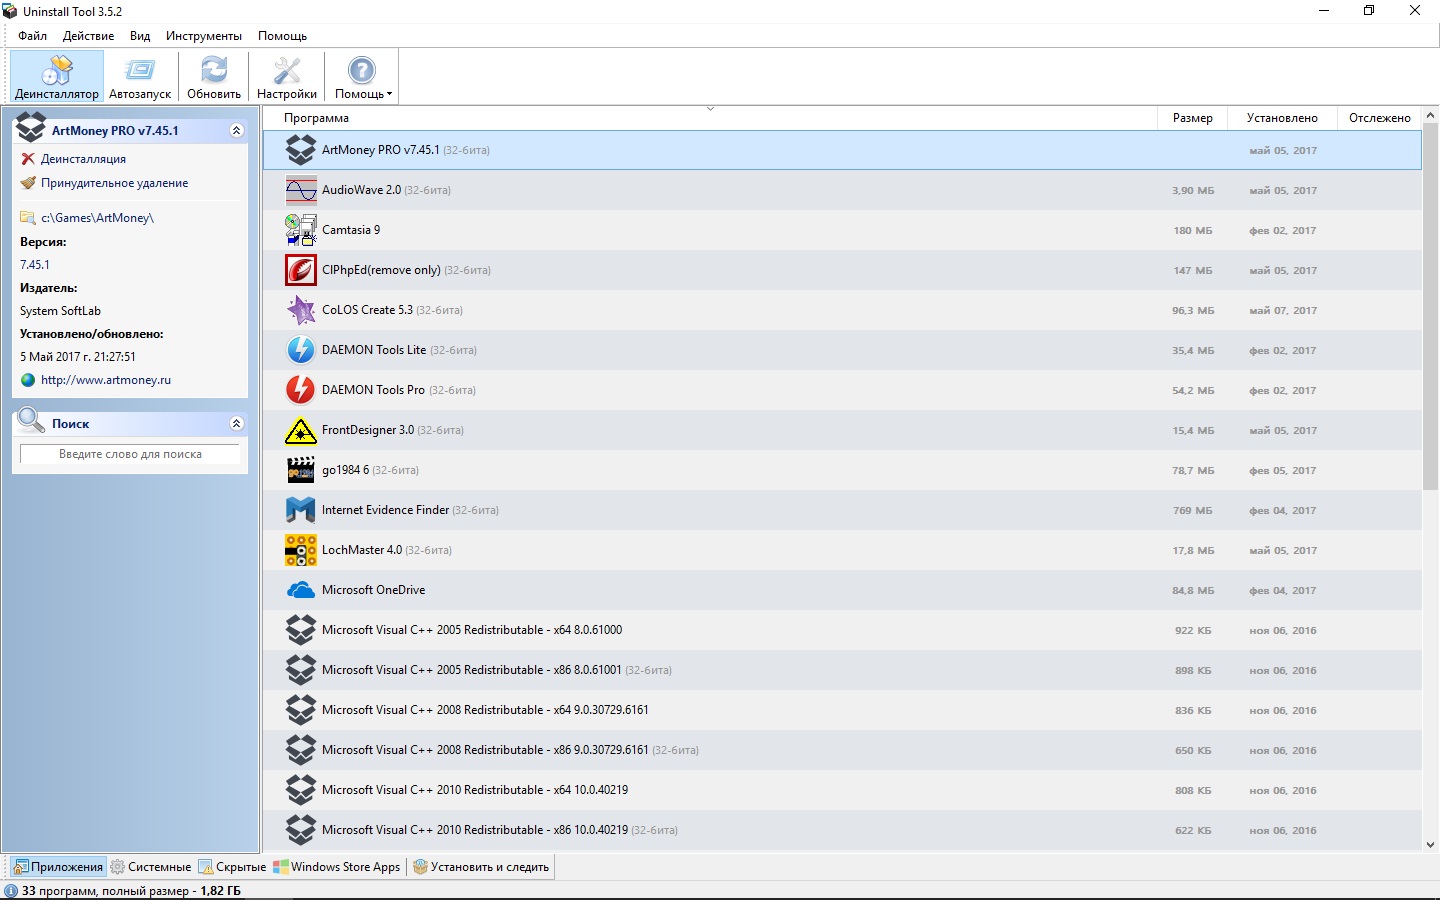Switch to the Скрытые tab
Viewport: 1440px width, 900px height.
click(233, 867)
